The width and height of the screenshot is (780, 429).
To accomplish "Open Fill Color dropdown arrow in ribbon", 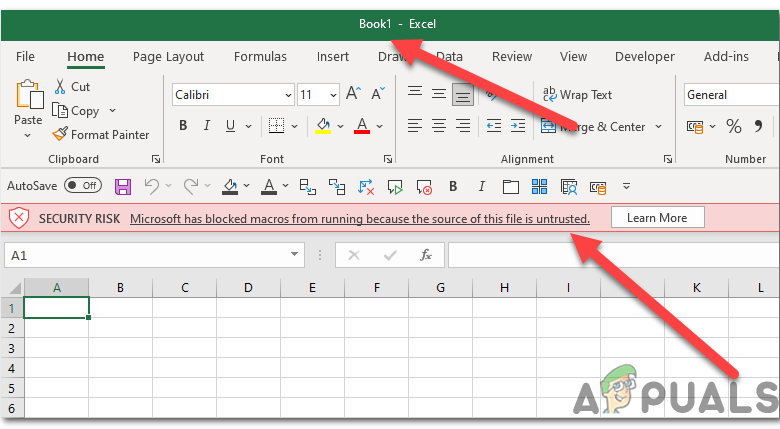I will point(341,126).
